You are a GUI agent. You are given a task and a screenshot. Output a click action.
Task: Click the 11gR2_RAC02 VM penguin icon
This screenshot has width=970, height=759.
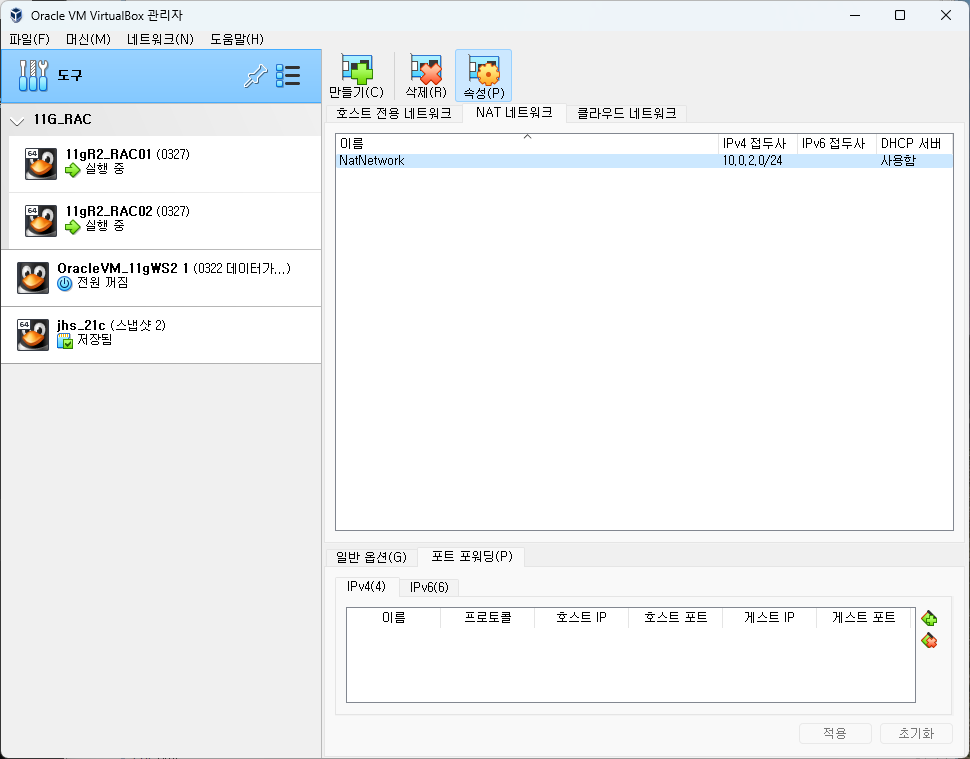tap(41, 221)
